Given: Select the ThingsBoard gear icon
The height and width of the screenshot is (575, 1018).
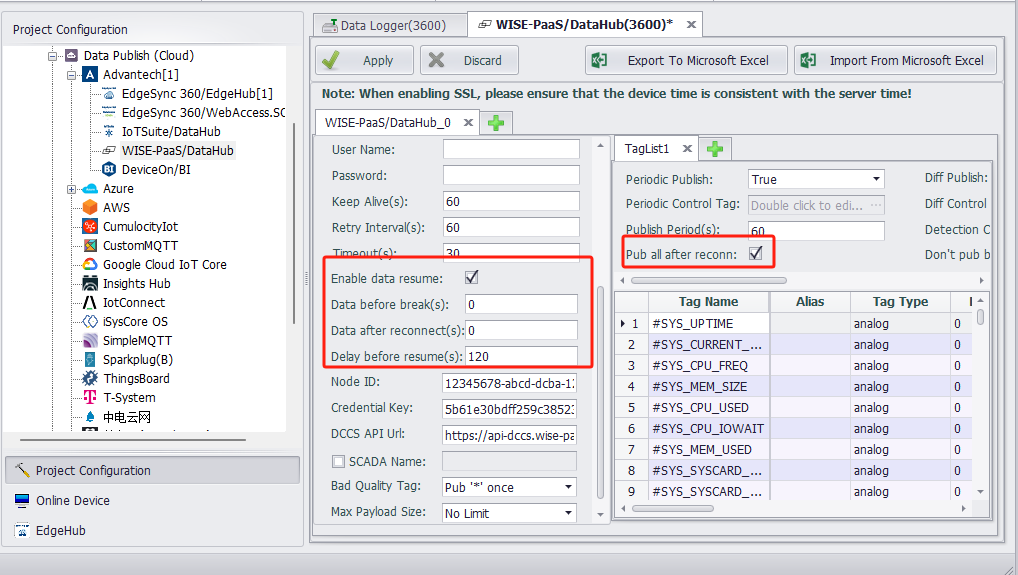Looking at the screenshot, I should pyautogui.click(x=90, y=379).
